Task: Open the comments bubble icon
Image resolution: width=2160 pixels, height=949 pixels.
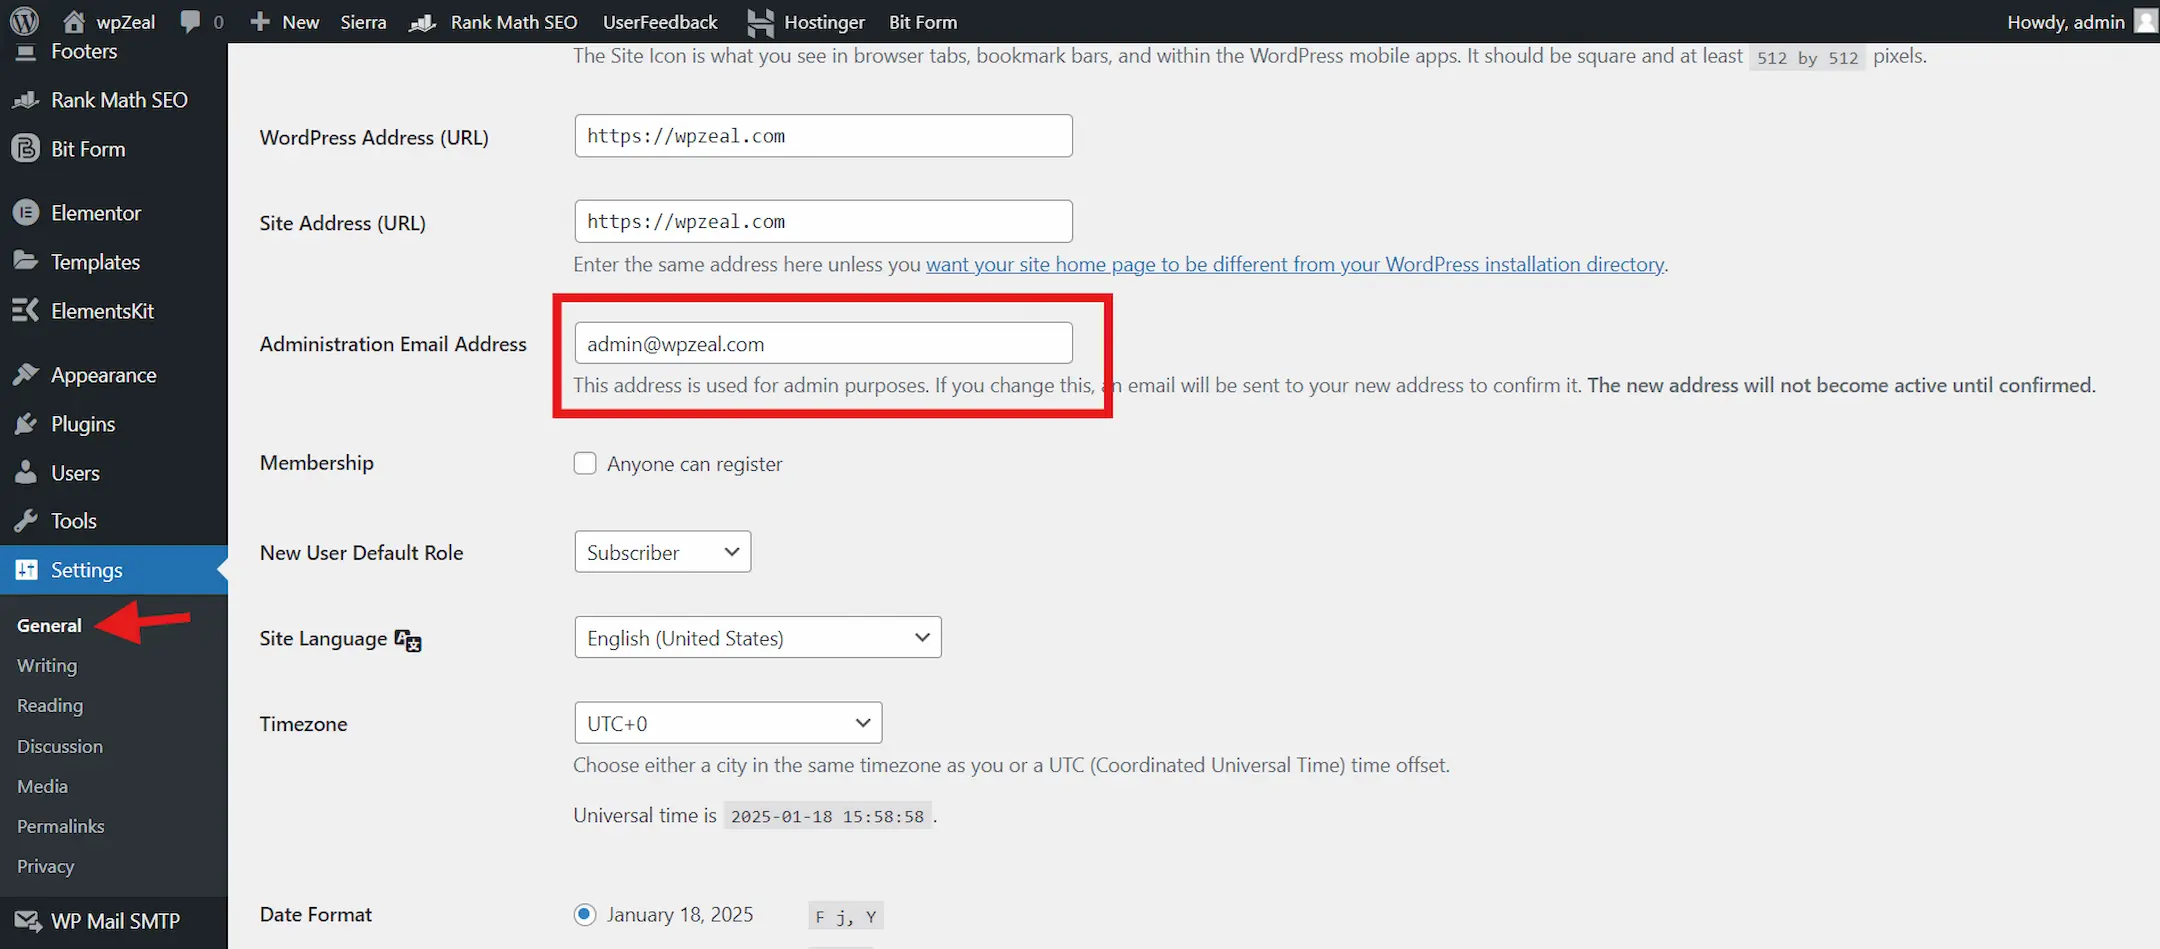Action: (190, 21)
